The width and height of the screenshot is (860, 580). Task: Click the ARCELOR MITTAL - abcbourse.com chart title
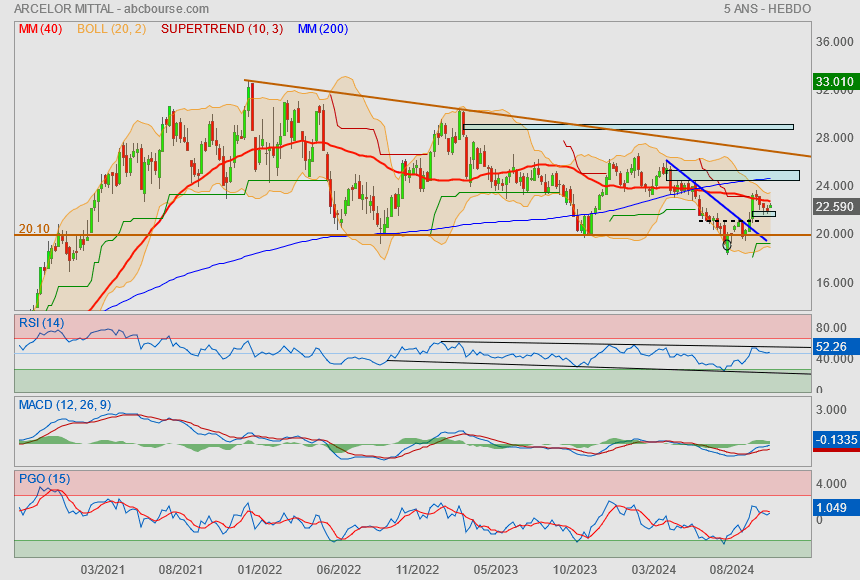tap(111, 9)
